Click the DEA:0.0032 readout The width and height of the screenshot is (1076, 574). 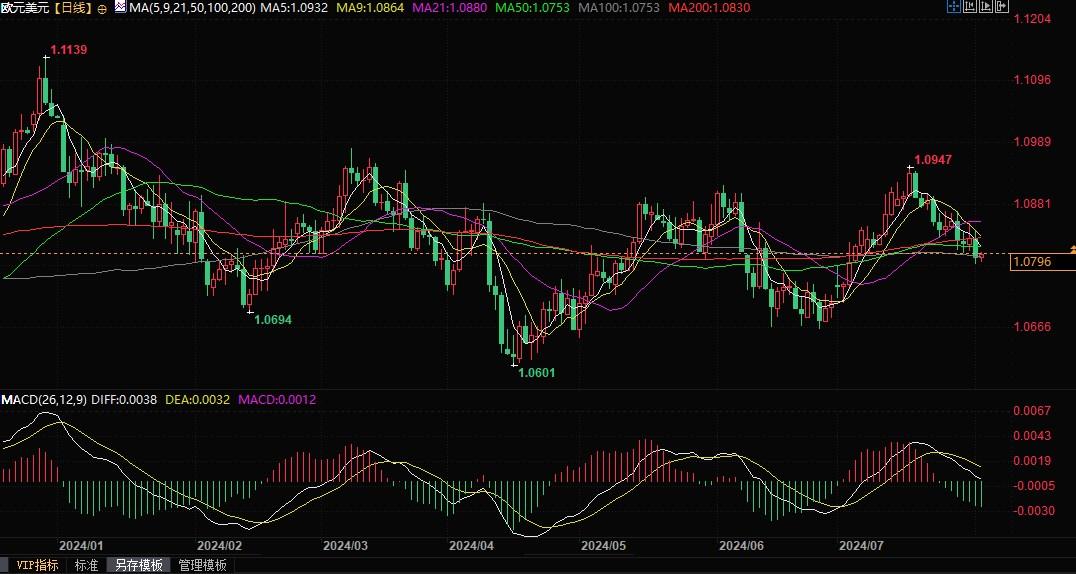pyautogui.click(x=198, y=399)
